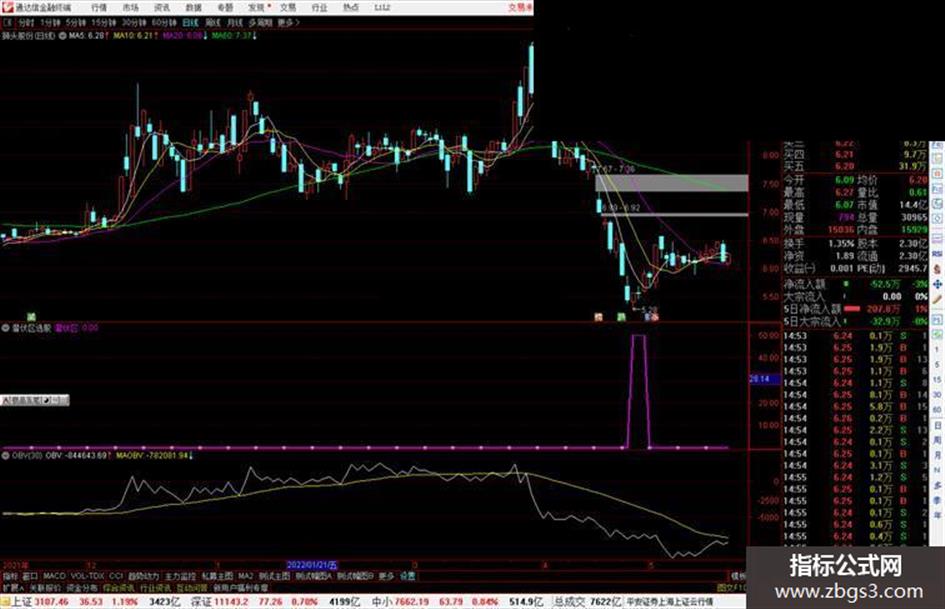
Task: Click the 周 weekly shortcut in right sidebar
Action: (x=937, y=440)
